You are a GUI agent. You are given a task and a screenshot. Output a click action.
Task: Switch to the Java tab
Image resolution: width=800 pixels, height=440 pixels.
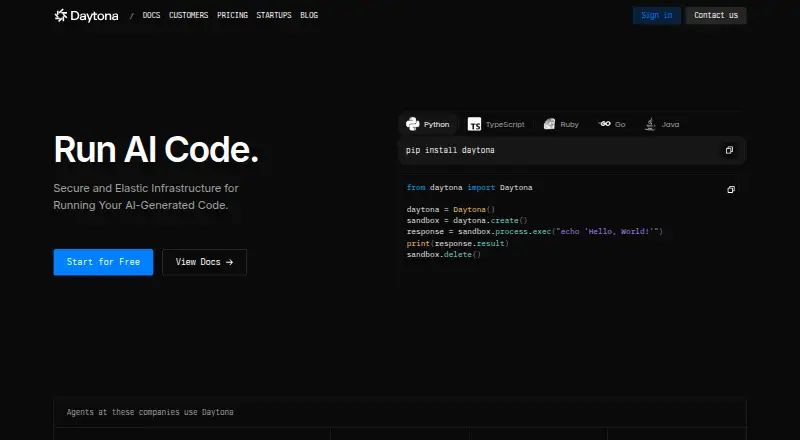click(662, 124)
